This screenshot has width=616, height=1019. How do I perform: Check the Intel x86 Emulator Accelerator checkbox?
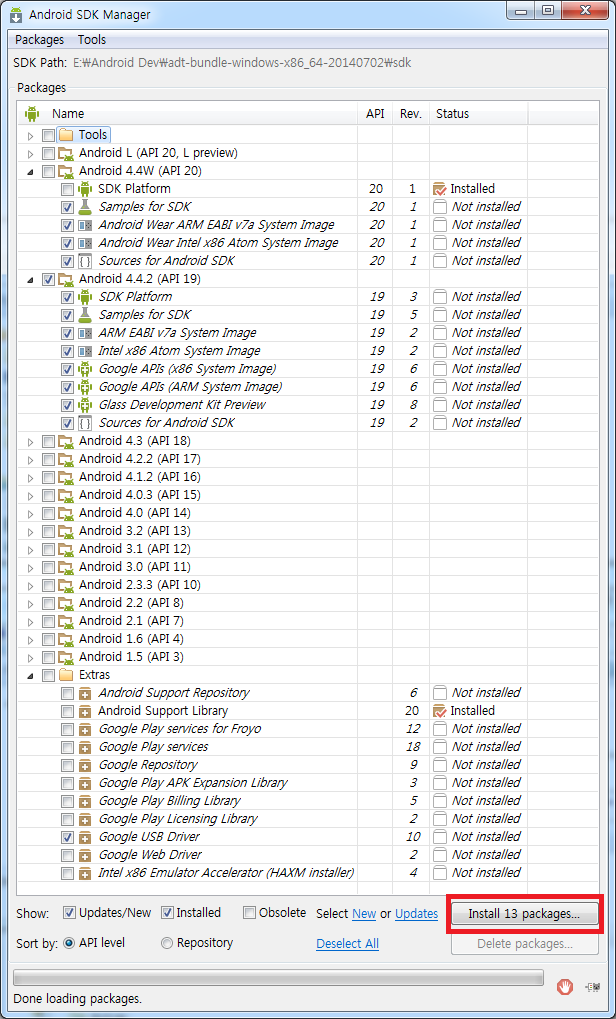(x=67, y=873)
